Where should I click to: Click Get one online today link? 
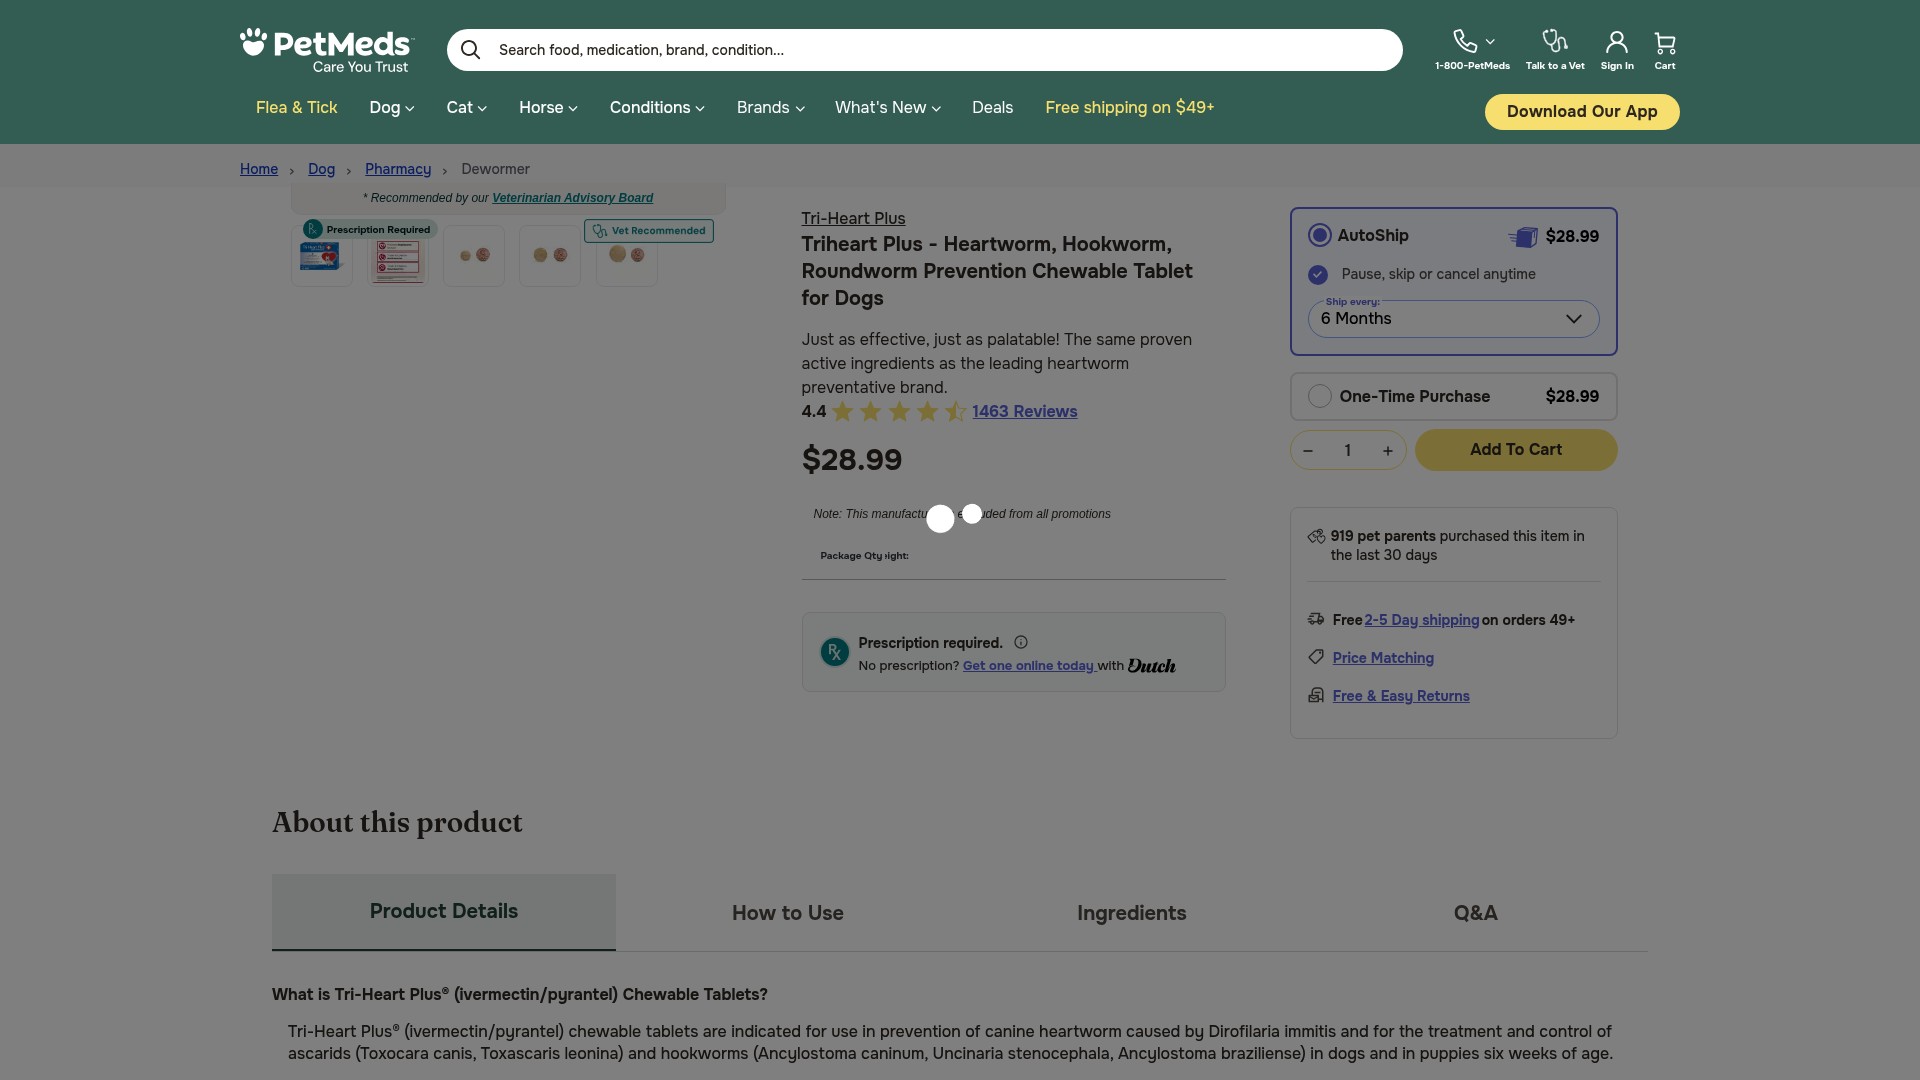point(1028,666)
